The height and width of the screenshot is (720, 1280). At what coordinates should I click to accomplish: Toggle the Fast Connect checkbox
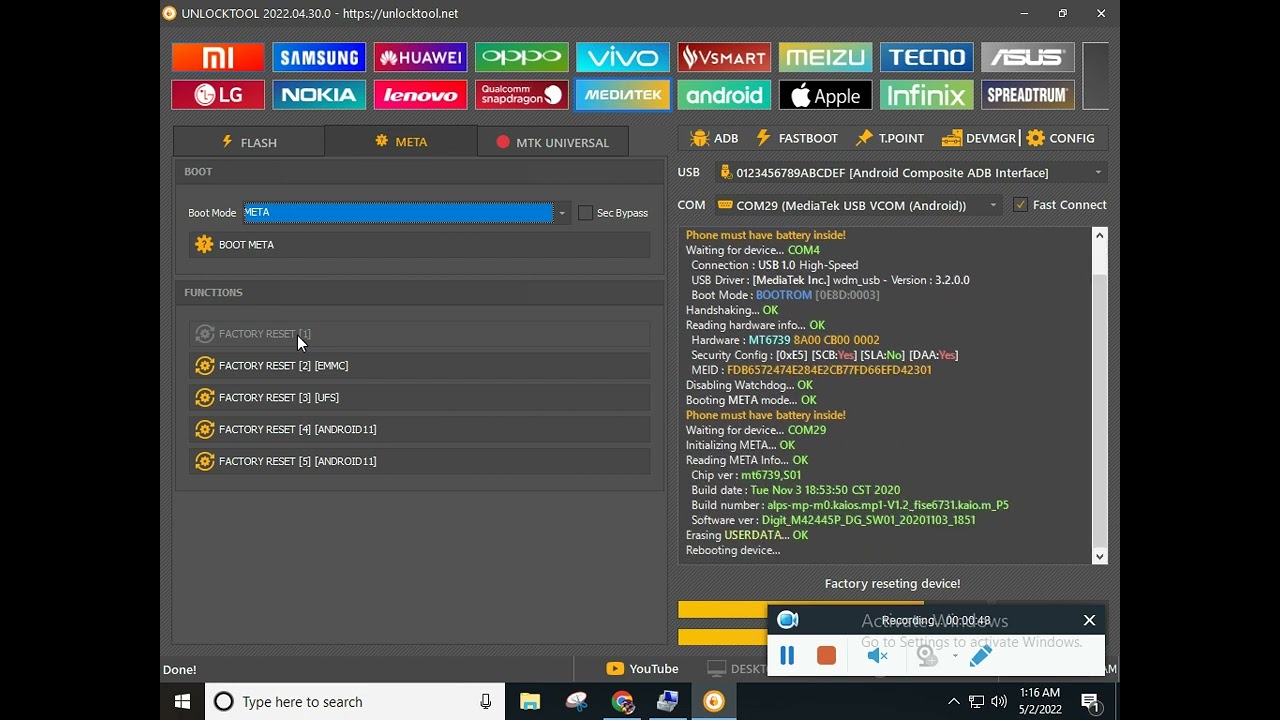click(x=1020, y=205)
